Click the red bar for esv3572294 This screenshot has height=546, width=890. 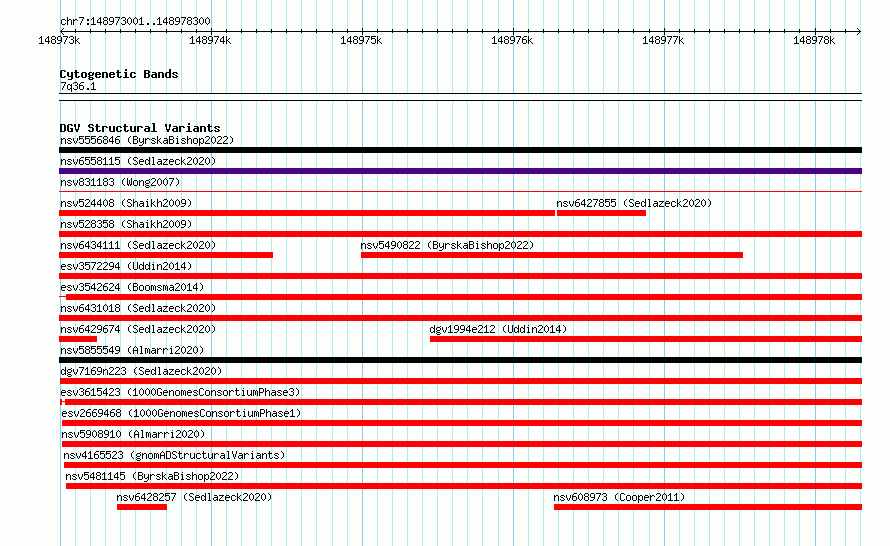click(x=460, y=276)
